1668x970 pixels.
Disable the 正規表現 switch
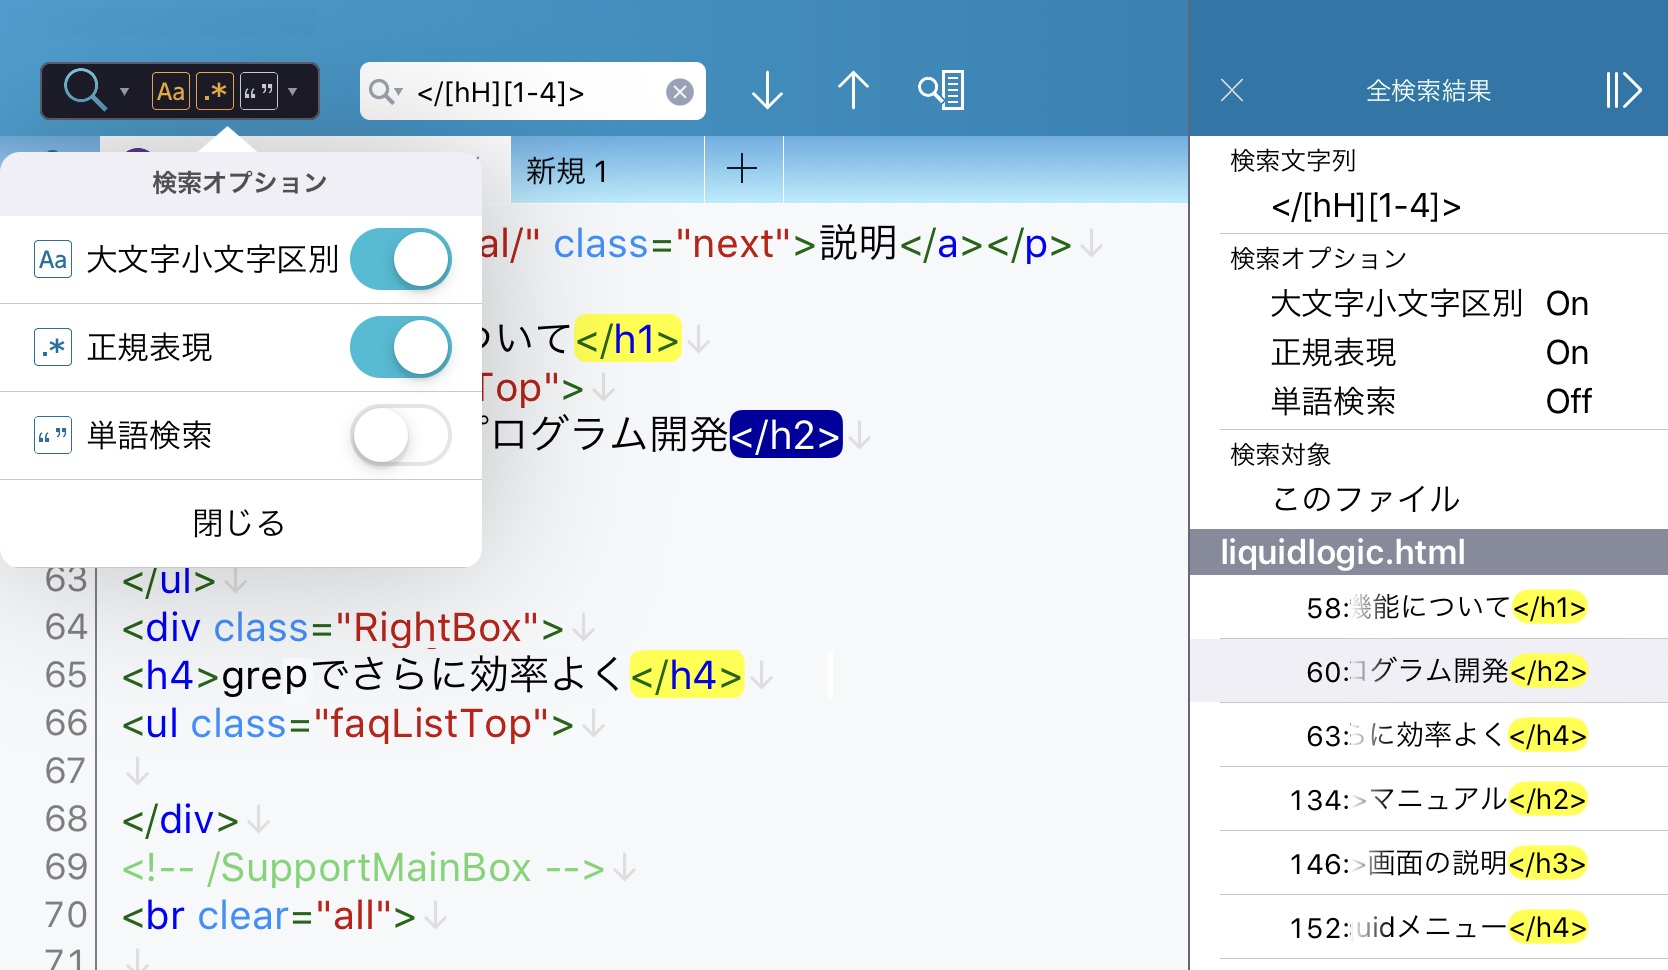401,348
